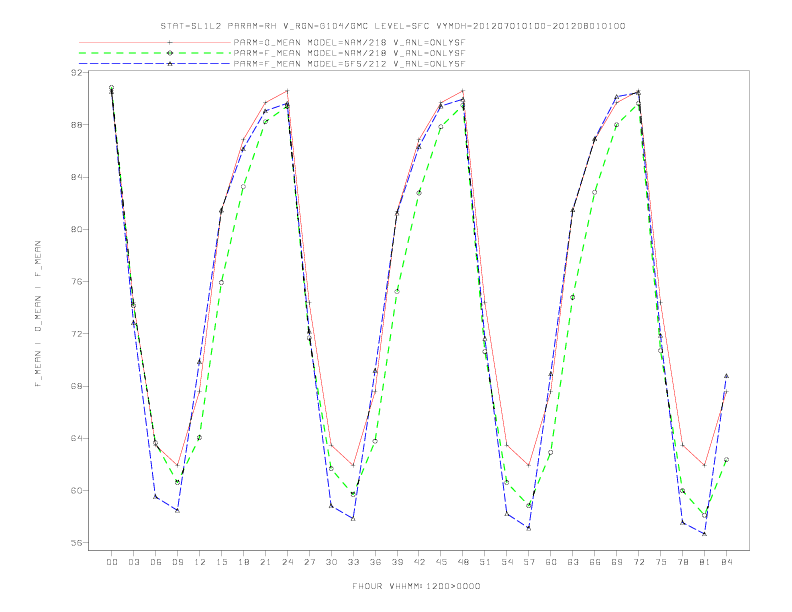The image size is (792, 612).
Task: Click y-axis tick label 84
Action: pos(77,177)
